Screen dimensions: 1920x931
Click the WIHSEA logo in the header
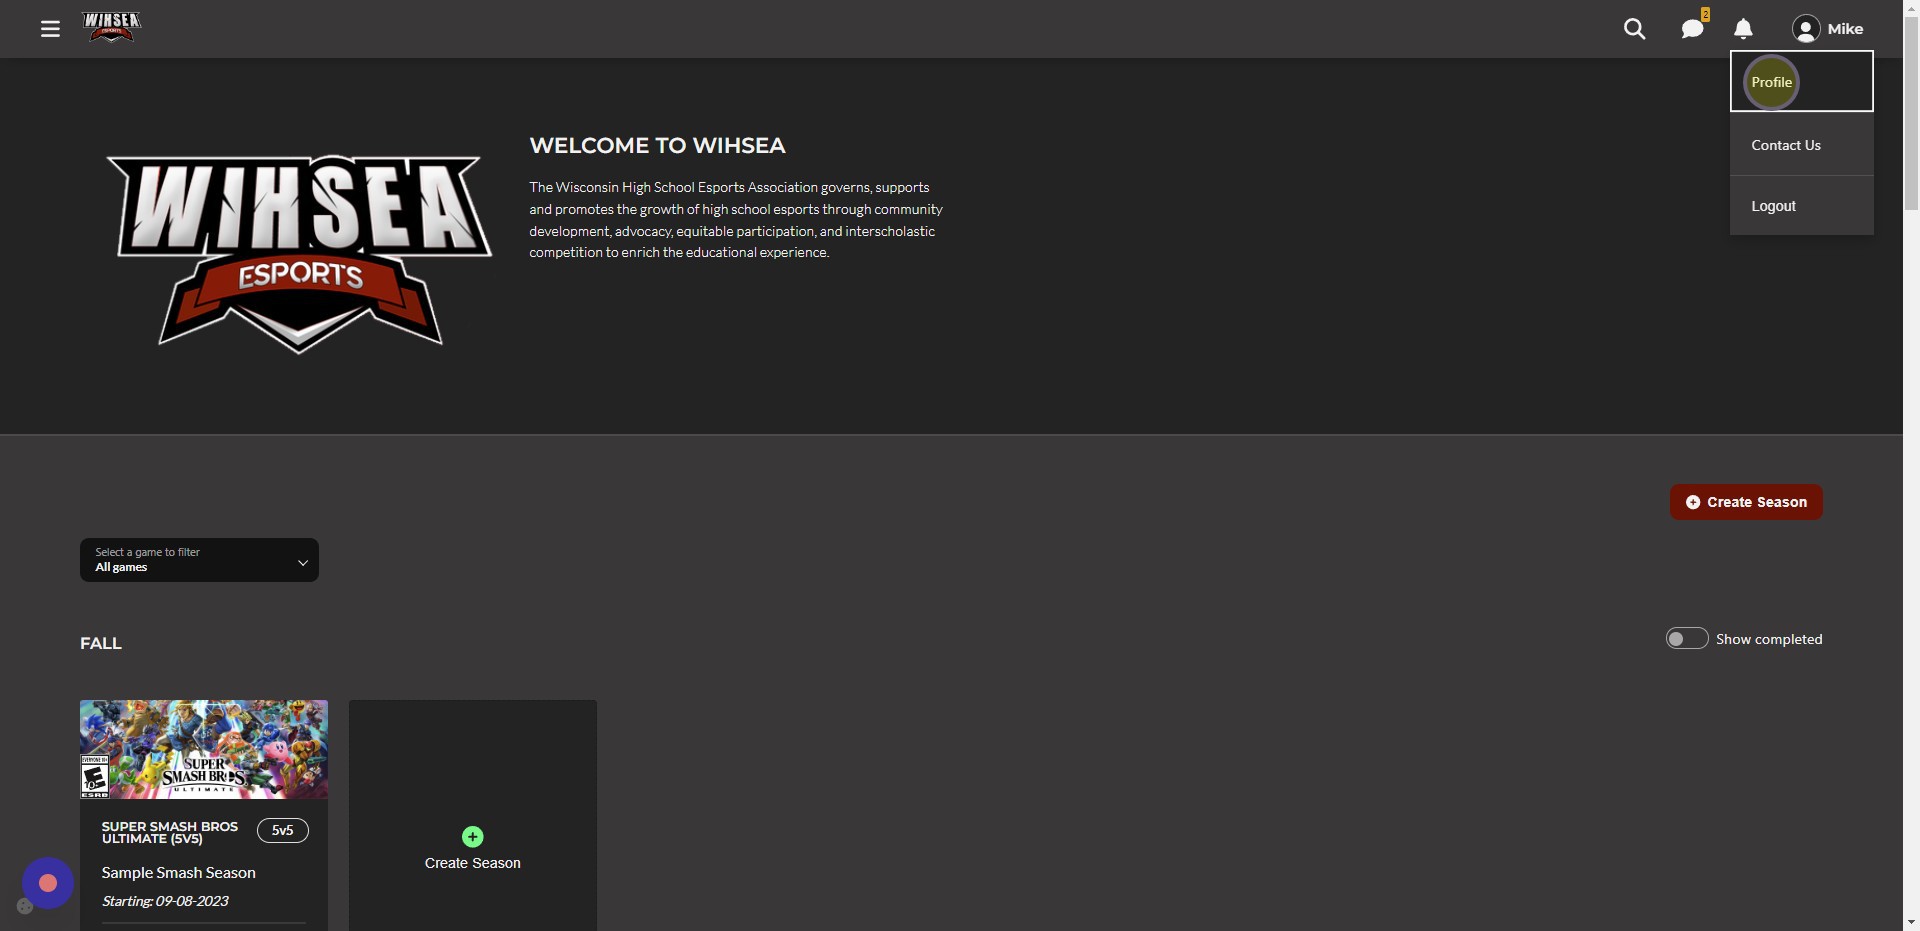pos(111,27)
